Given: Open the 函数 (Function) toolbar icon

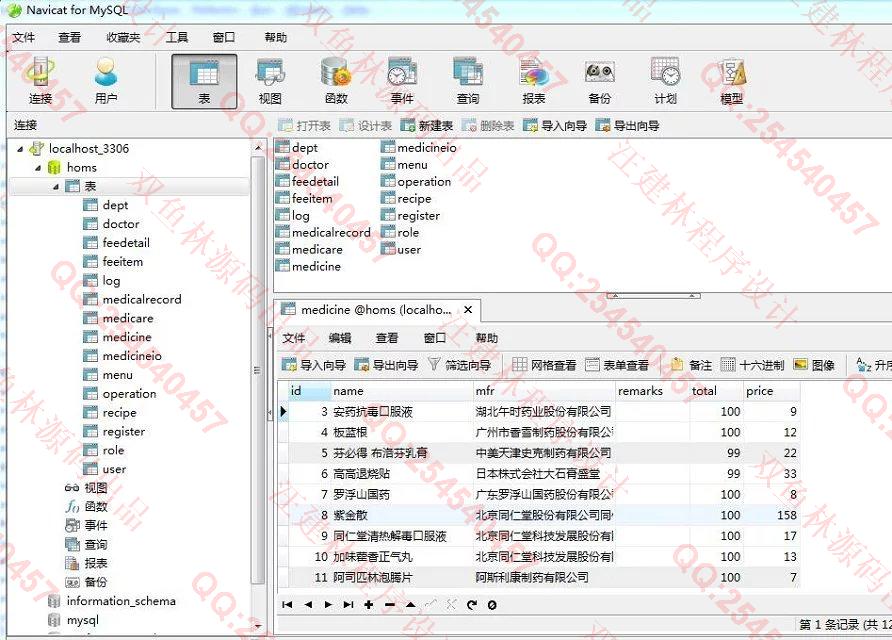Looking at the screenshot, I should click(x=336, y=81).
